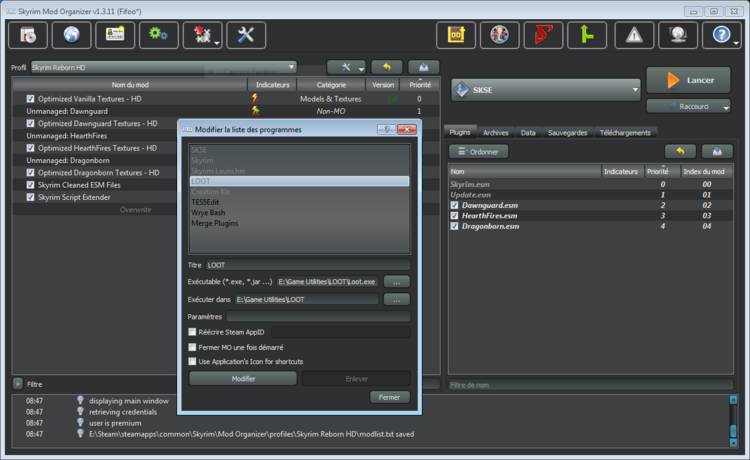This screenshot has width=750, height=460.
Task: Click the dialog help question mark button
Action: click(386, 130)
